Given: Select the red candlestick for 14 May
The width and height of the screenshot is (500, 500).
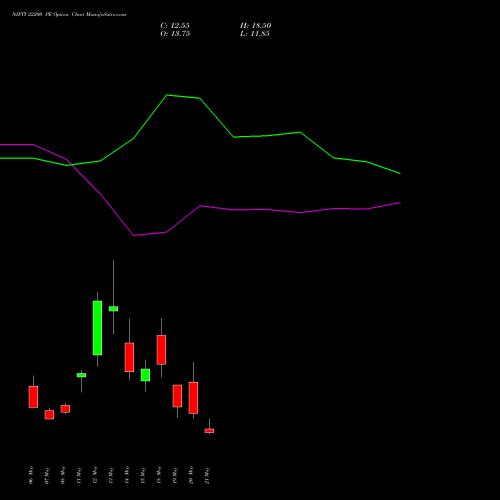Looking at the screenshot, I should click(x=129, y=357).
